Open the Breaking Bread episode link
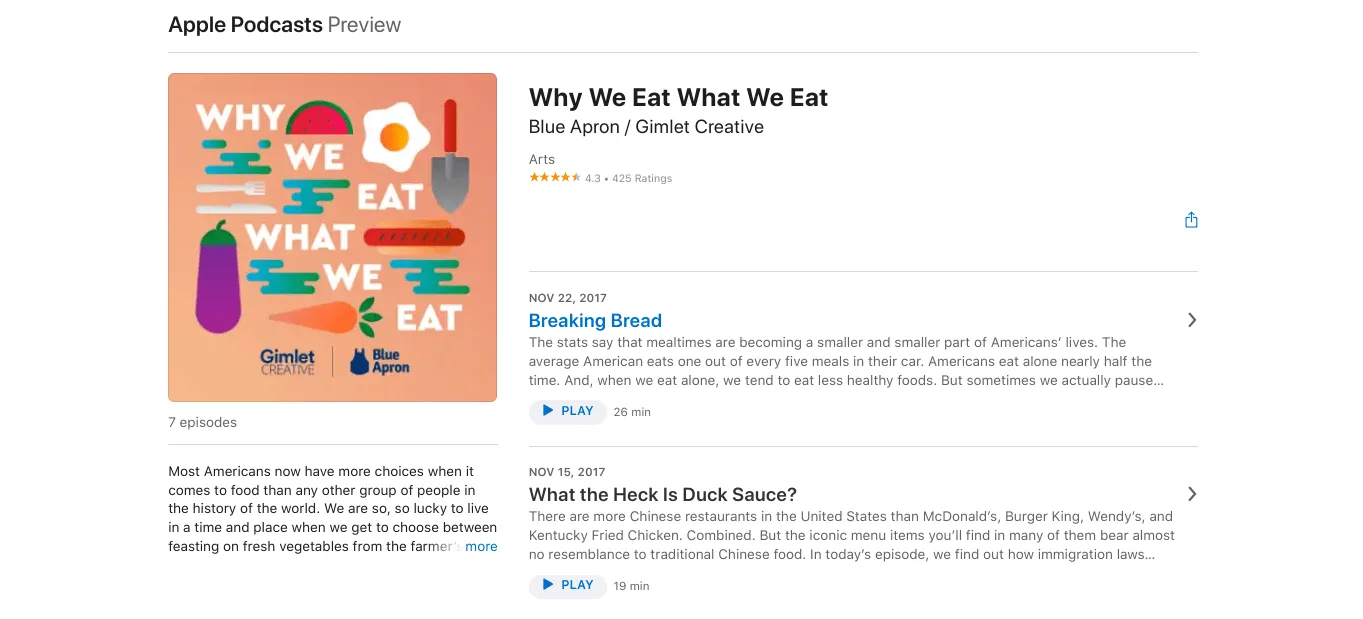This screenshot has width=1363, height=619. coord(595,320)
